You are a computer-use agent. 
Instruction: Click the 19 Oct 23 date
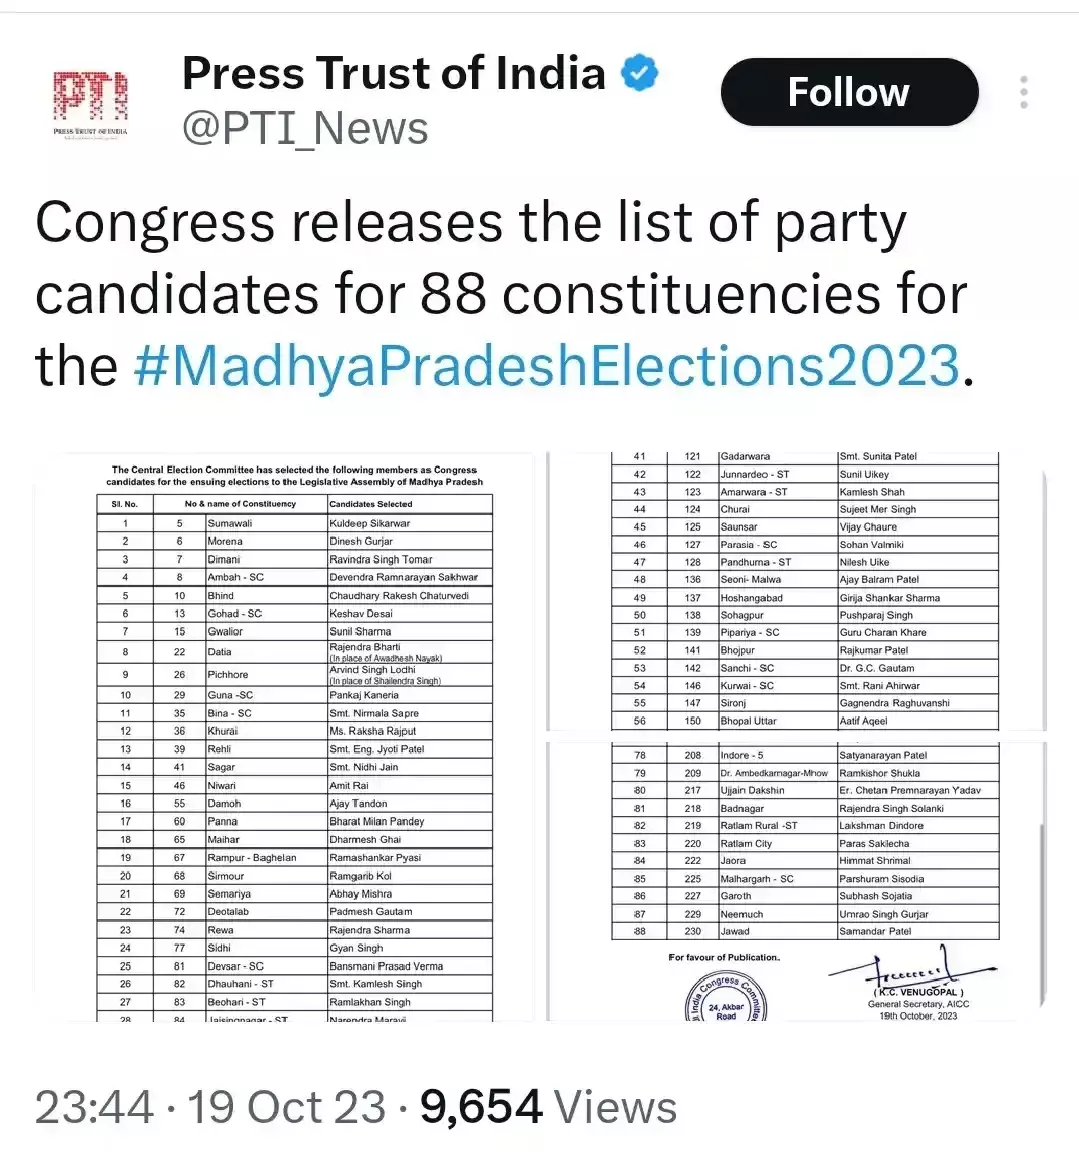coord(286,1108)
